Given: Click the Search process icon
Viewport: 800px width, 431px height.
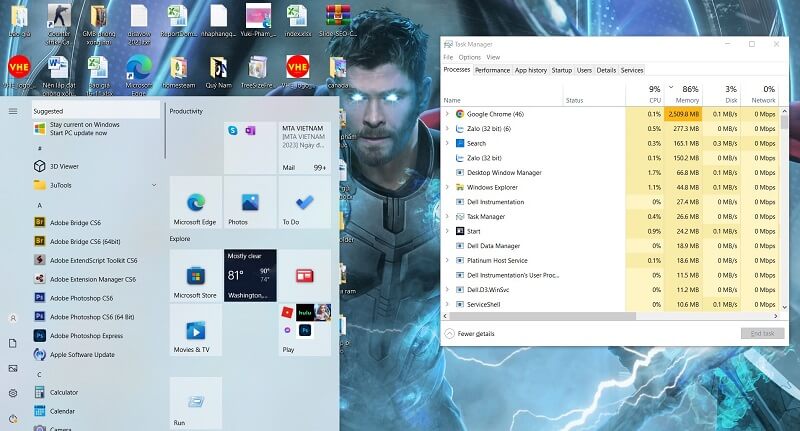Looking at the screenshot, I should click(x=460, y=143).
